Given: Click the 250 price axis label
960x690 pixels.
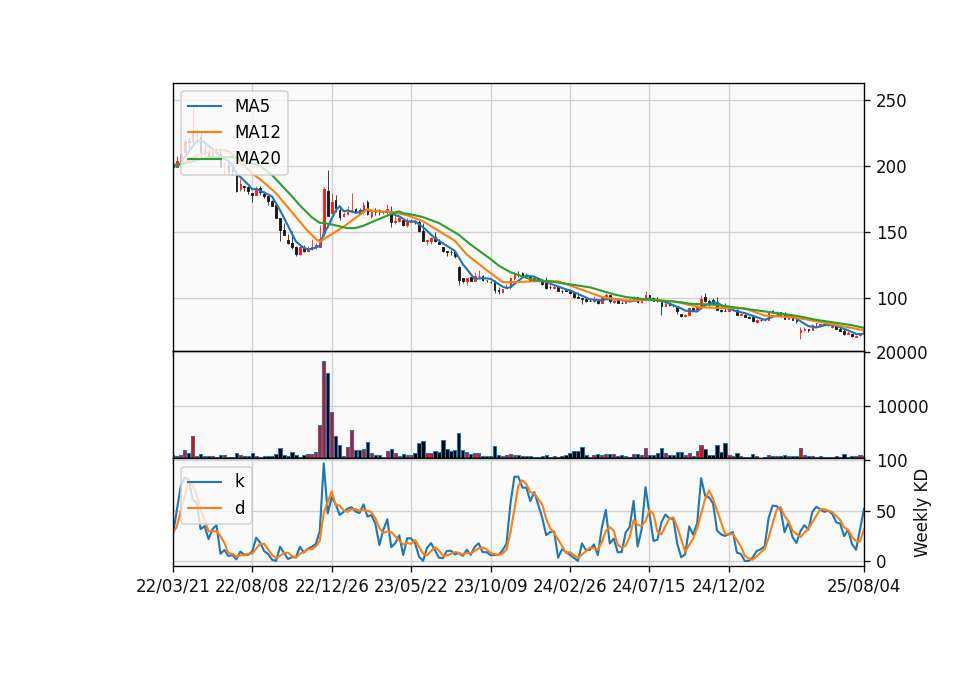Looking at the screenshot, I should (891, 101).
